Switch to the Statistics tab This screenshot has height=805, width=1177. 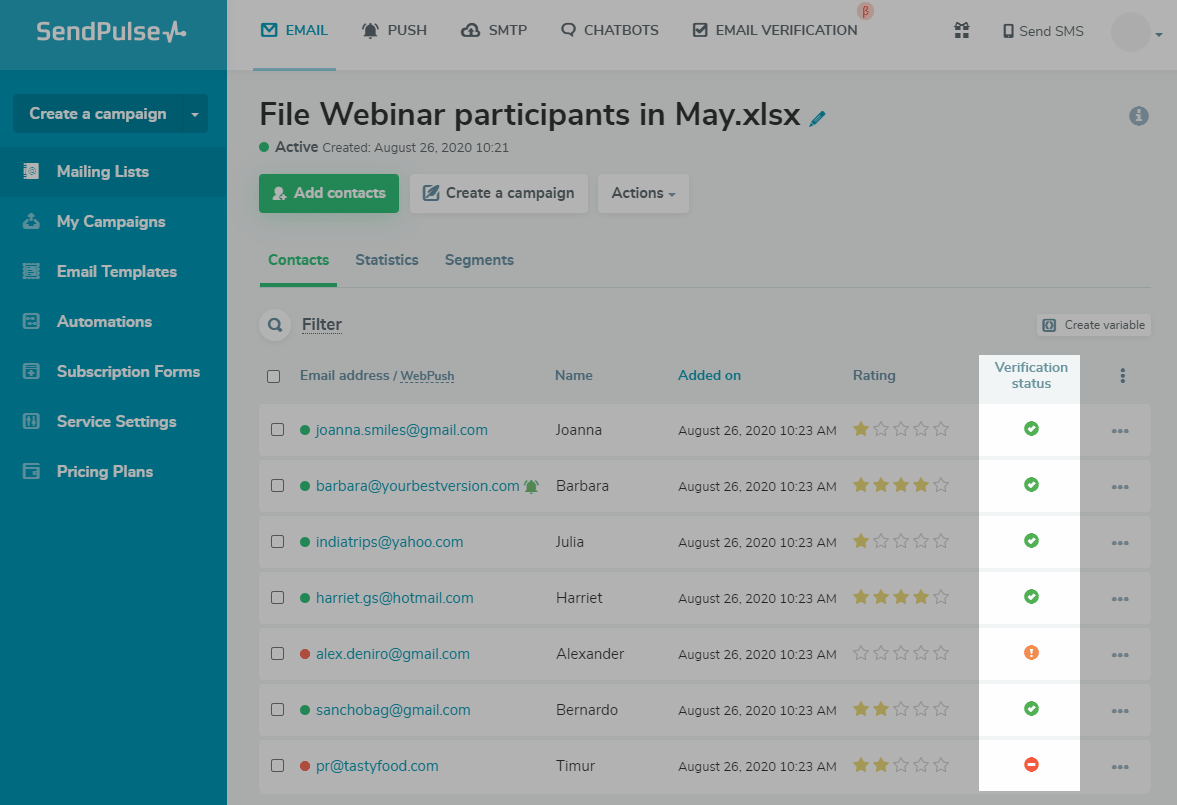(387, 260)
